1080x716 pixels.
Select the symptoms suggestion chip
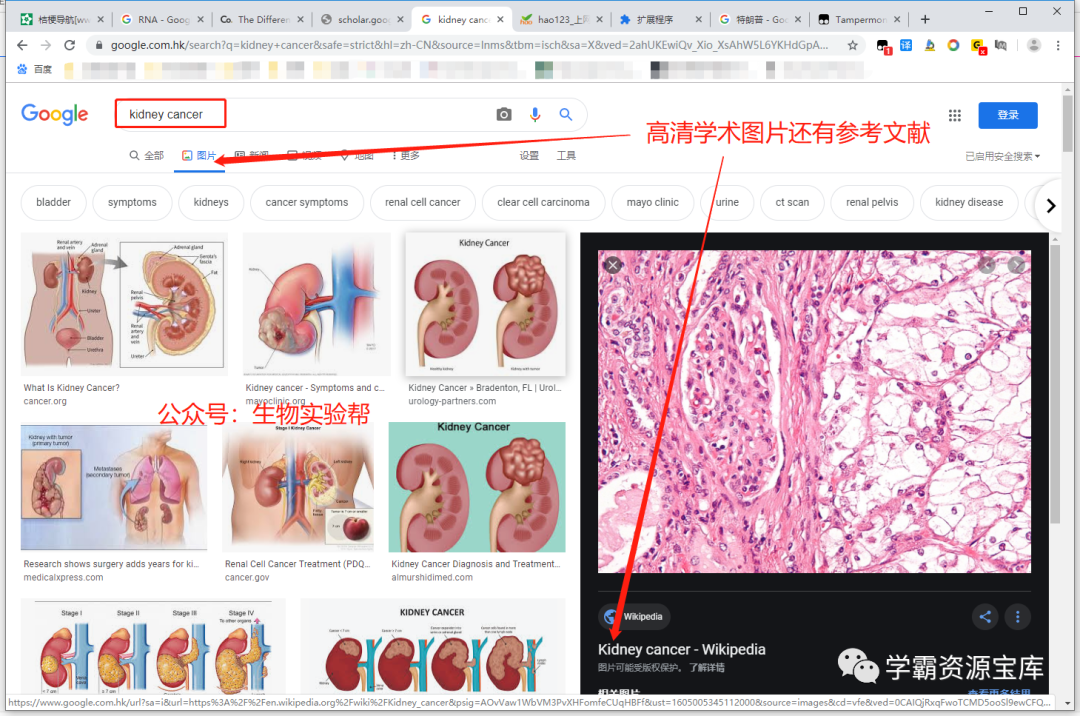132,202
